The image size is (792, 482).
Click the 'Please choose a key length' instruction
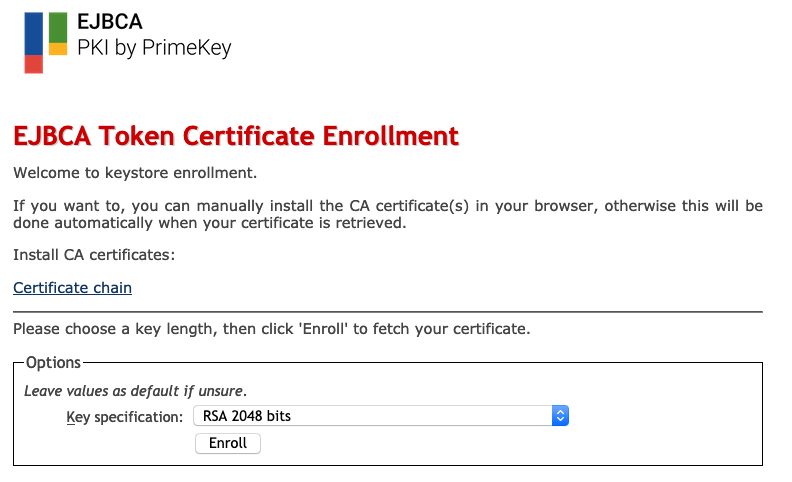pos(271,328)
